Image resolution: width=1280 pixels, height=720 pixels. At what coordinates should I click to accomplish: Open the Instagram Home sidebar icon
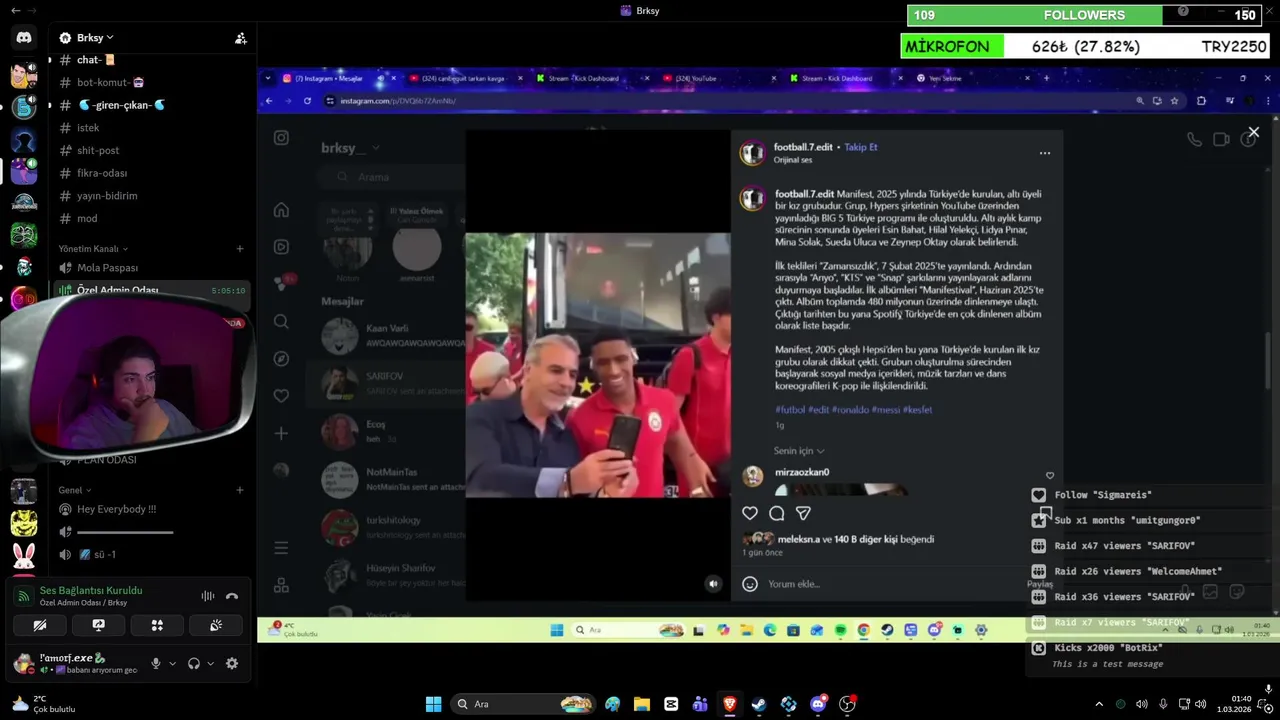[281, 210]
